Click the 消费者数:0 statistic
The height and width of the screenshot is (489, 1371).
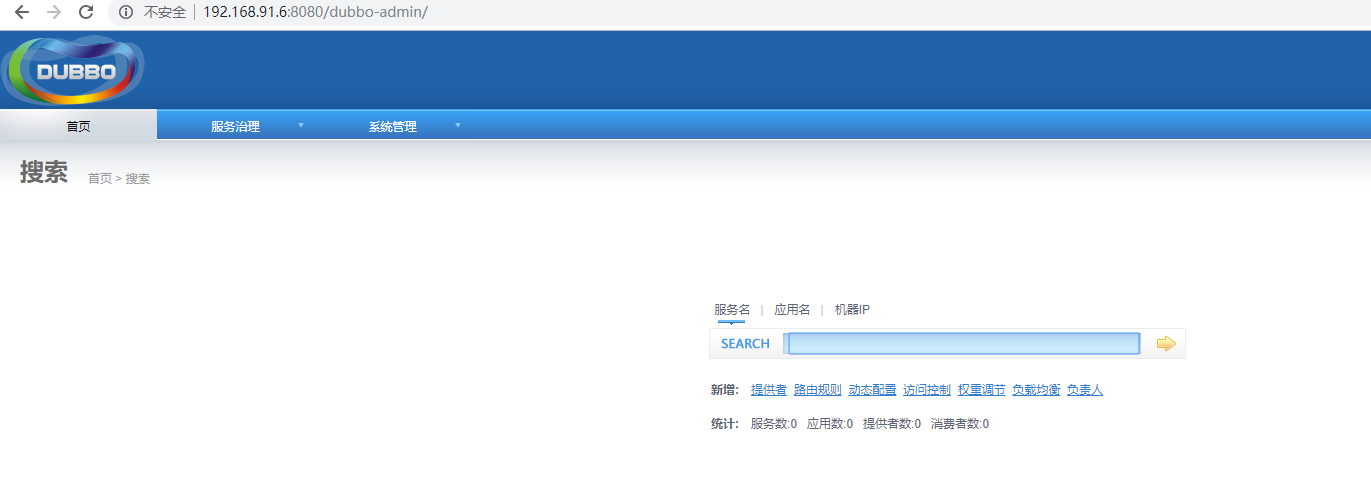tap(960, 424)
